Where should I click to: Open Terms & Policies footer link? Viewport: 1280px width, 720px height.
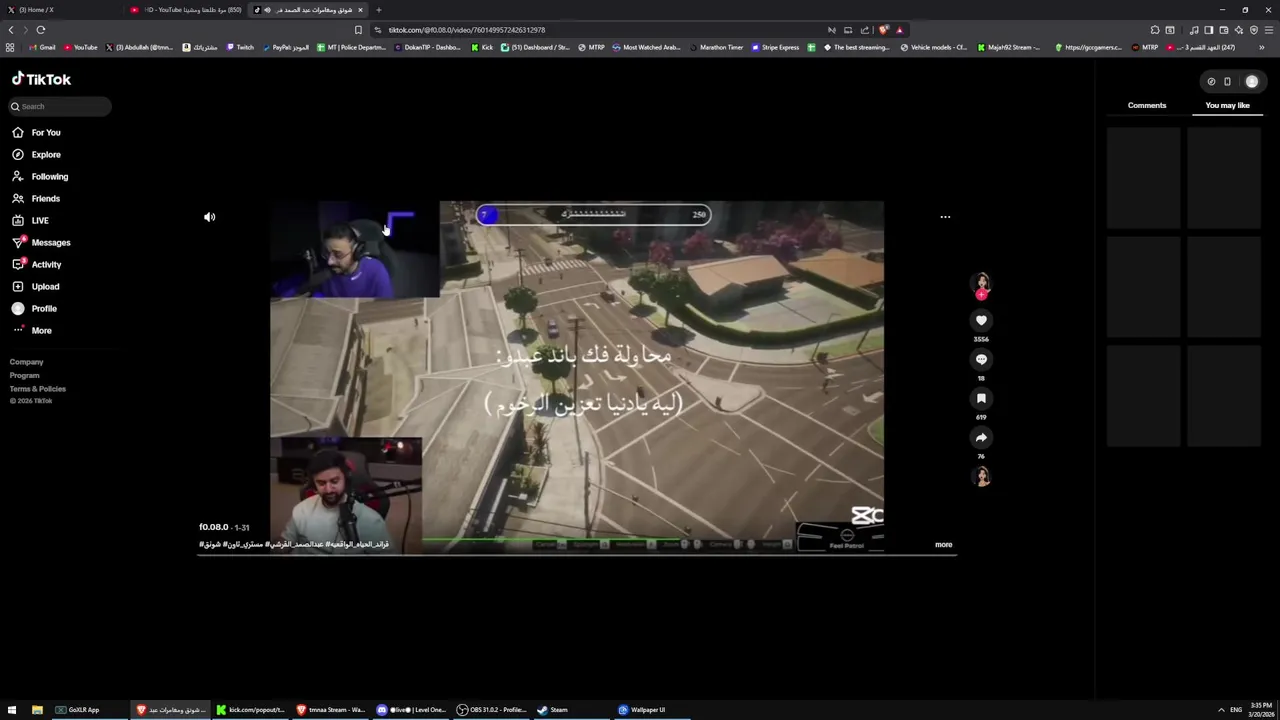point(37,389)
